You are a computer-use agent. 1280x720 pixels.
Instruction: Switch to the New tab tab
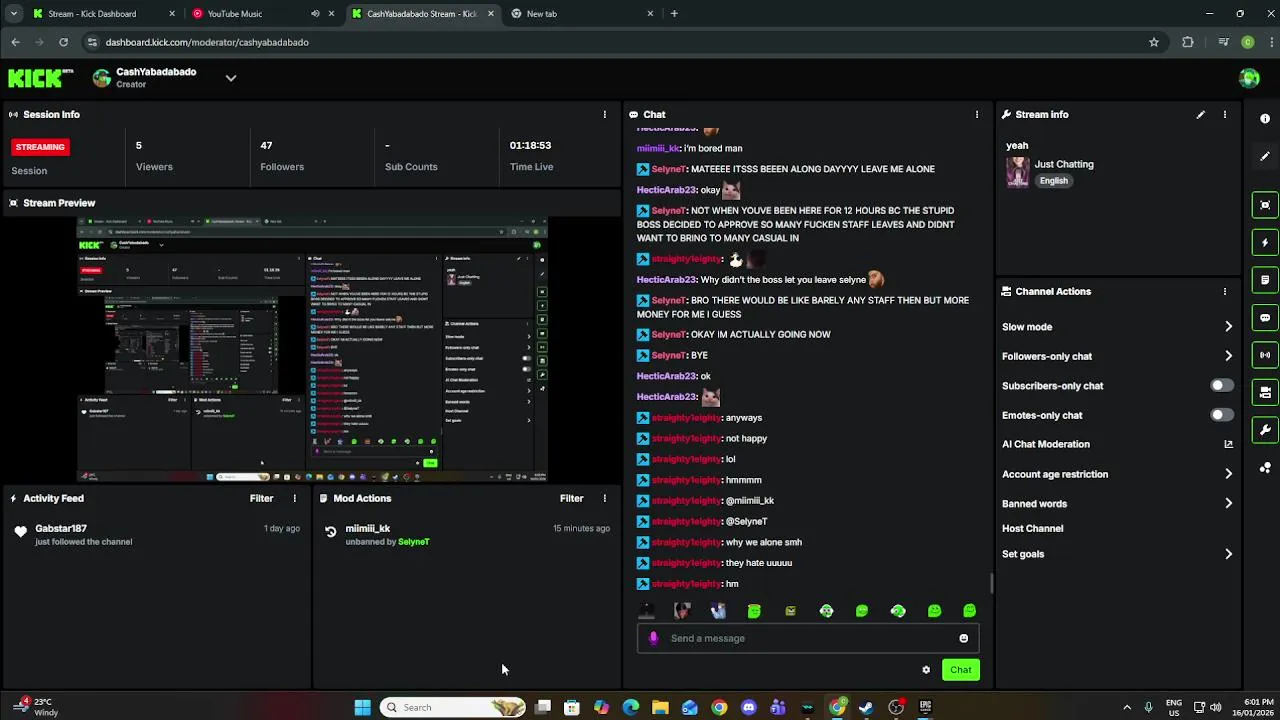coord(582,14)
